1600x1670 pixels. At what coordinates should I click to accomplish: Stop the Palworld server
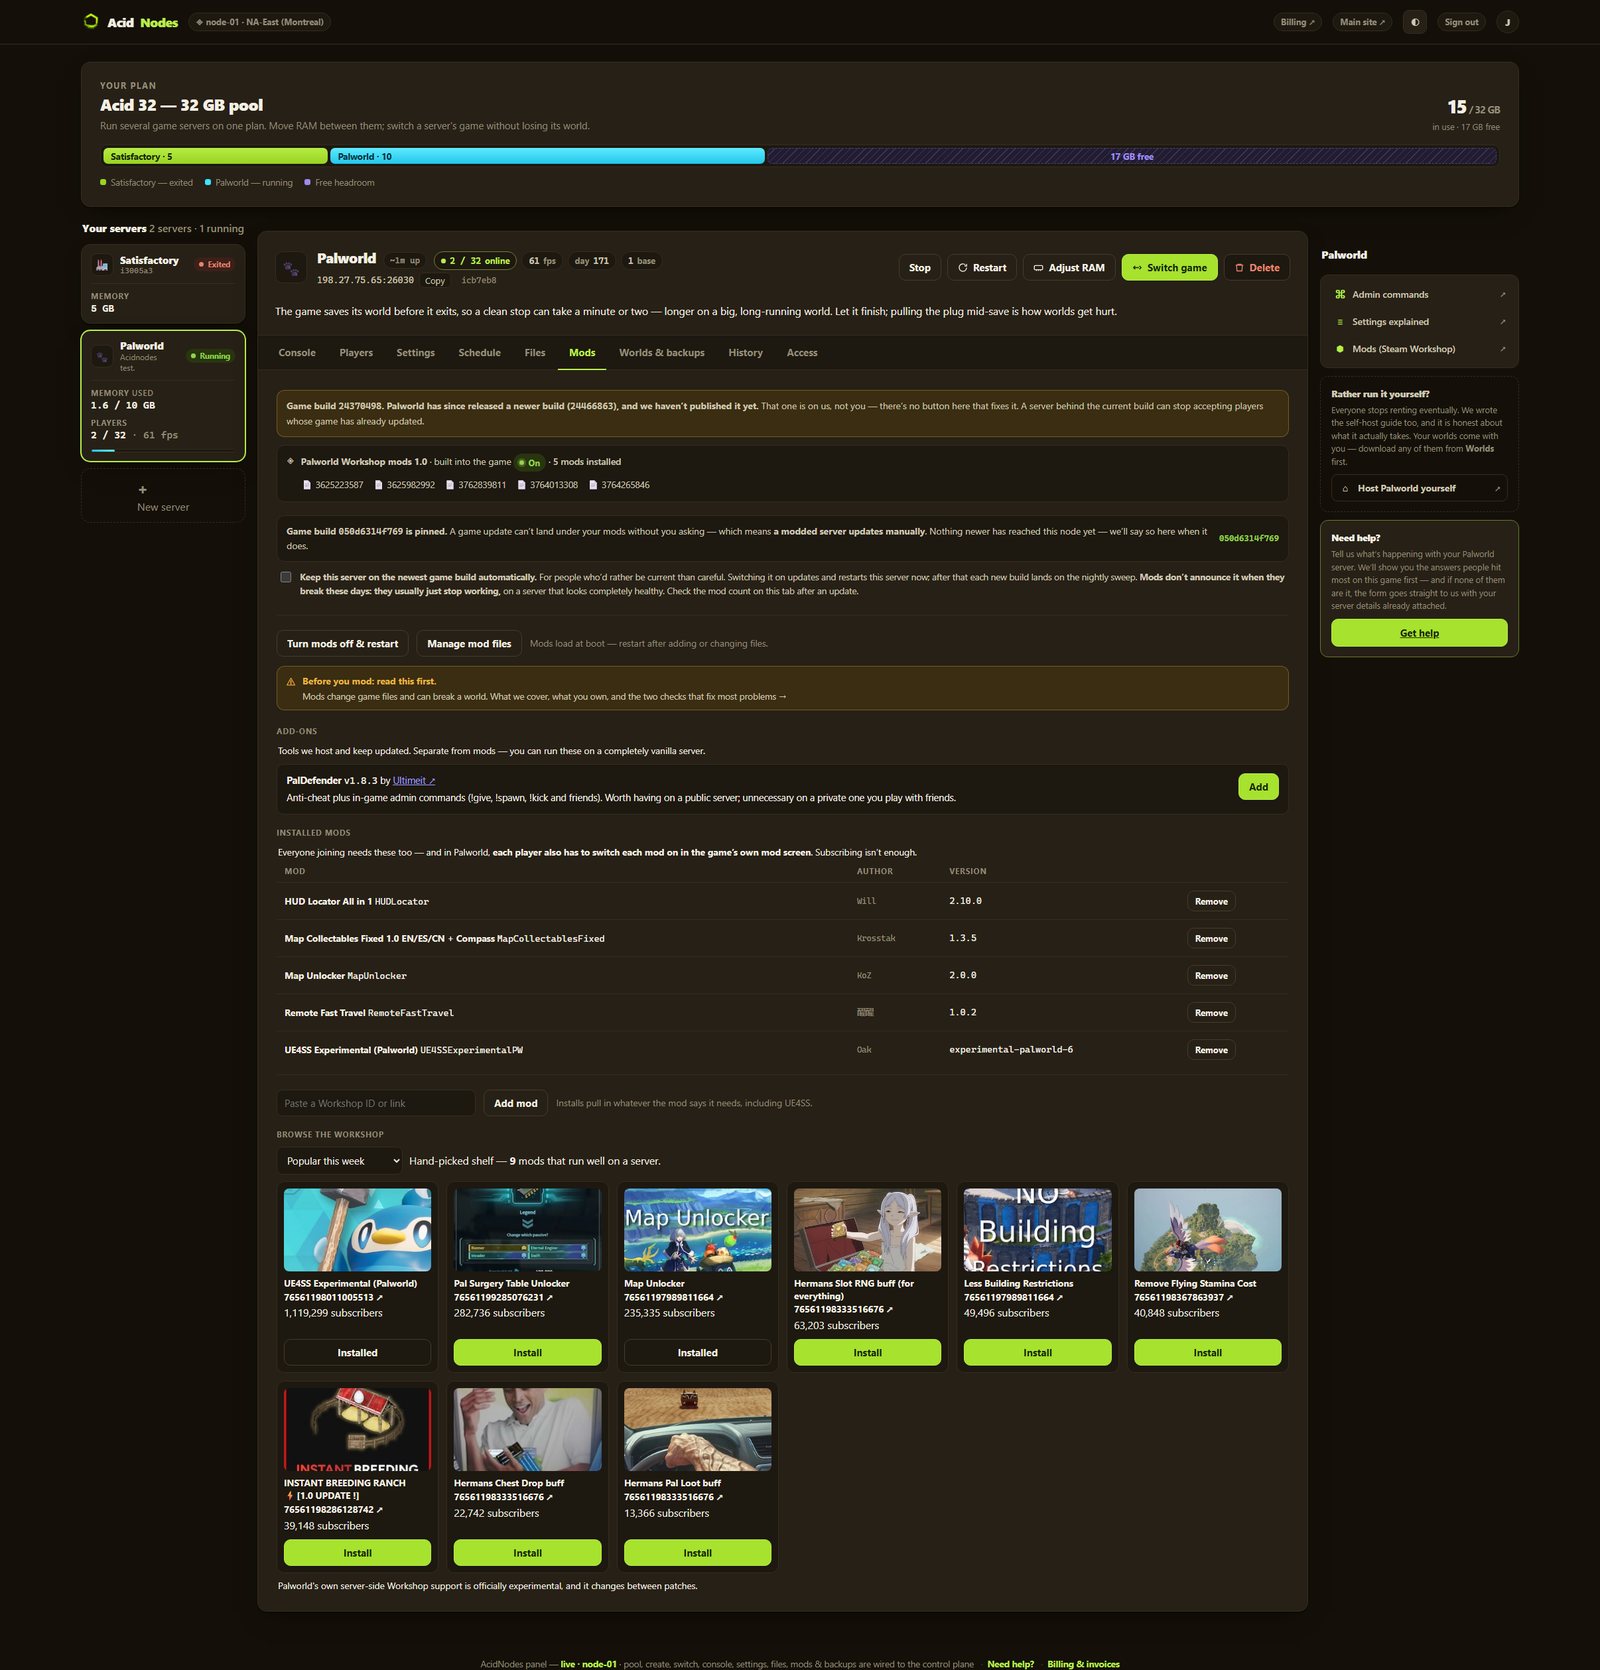click(x=920, y=268)
